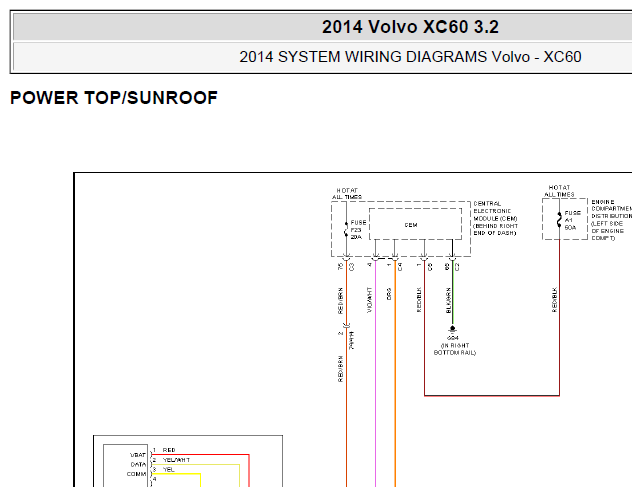Click the lower 'RED/BRN' label below the splice
The image size is (632, 487).
pyautogui.click(x=341, y=369)
